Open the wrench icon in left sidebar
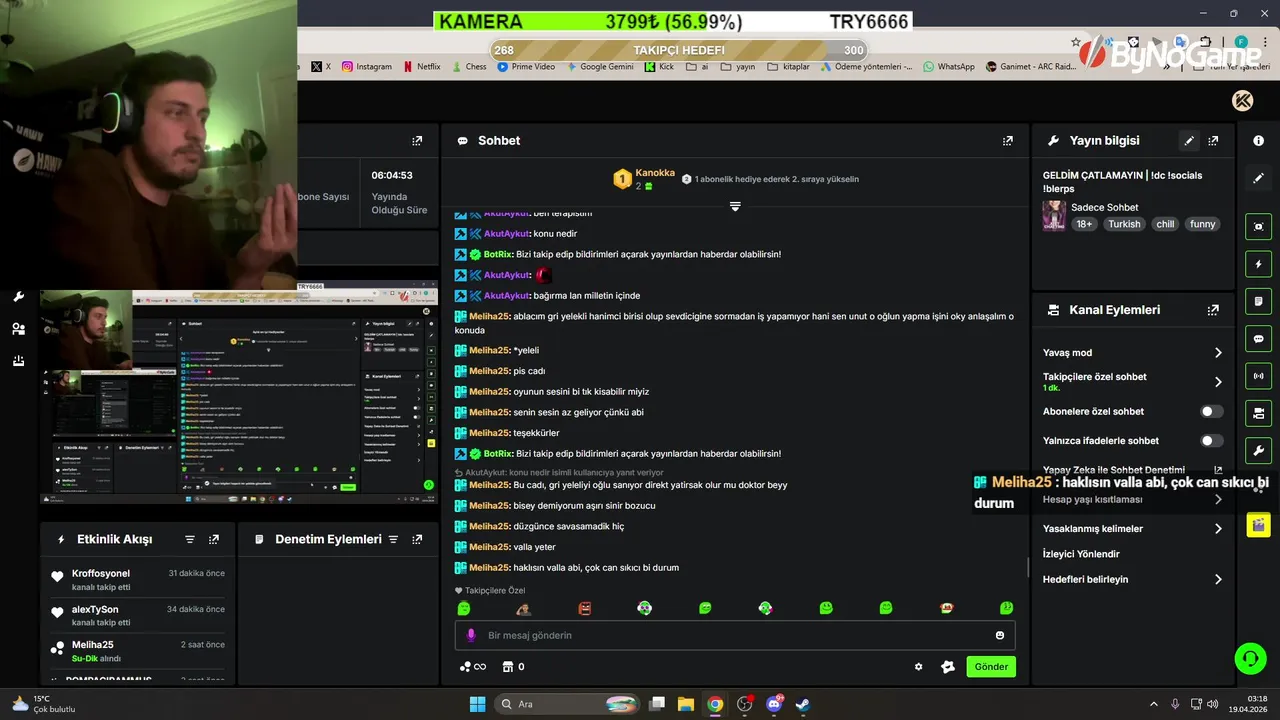1280x720 pixels. click(x=18, y=297)
